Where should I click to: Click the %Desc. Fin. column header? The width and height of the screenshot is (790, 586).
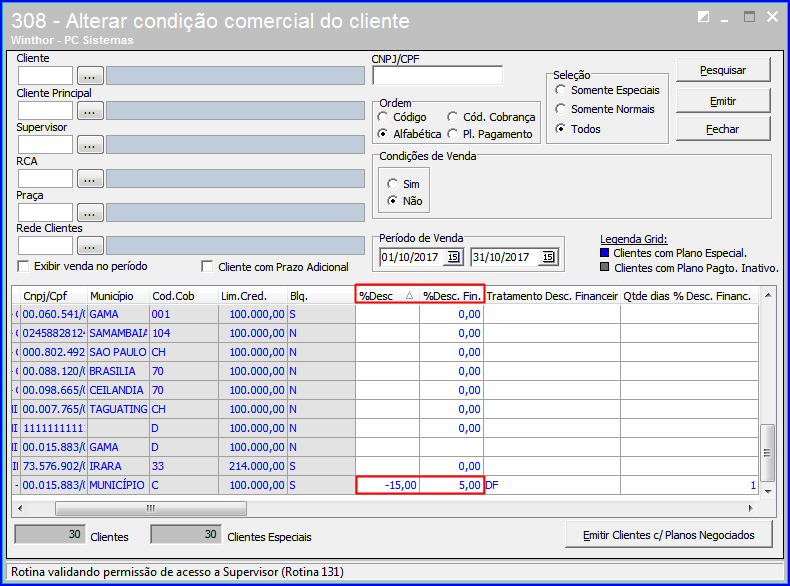coord(451,296)
